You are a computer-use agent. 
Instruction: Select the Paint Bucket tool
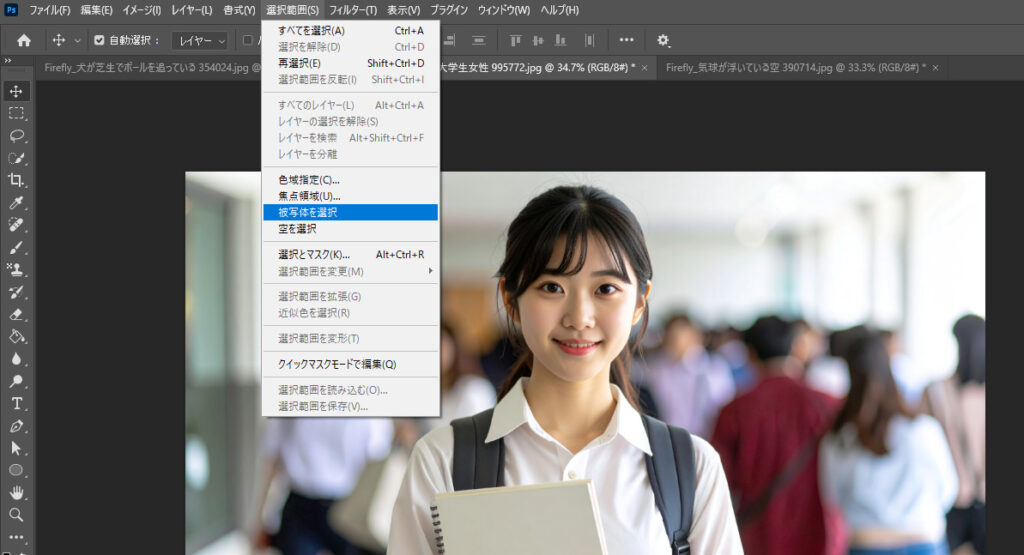(x=16, y=337)
